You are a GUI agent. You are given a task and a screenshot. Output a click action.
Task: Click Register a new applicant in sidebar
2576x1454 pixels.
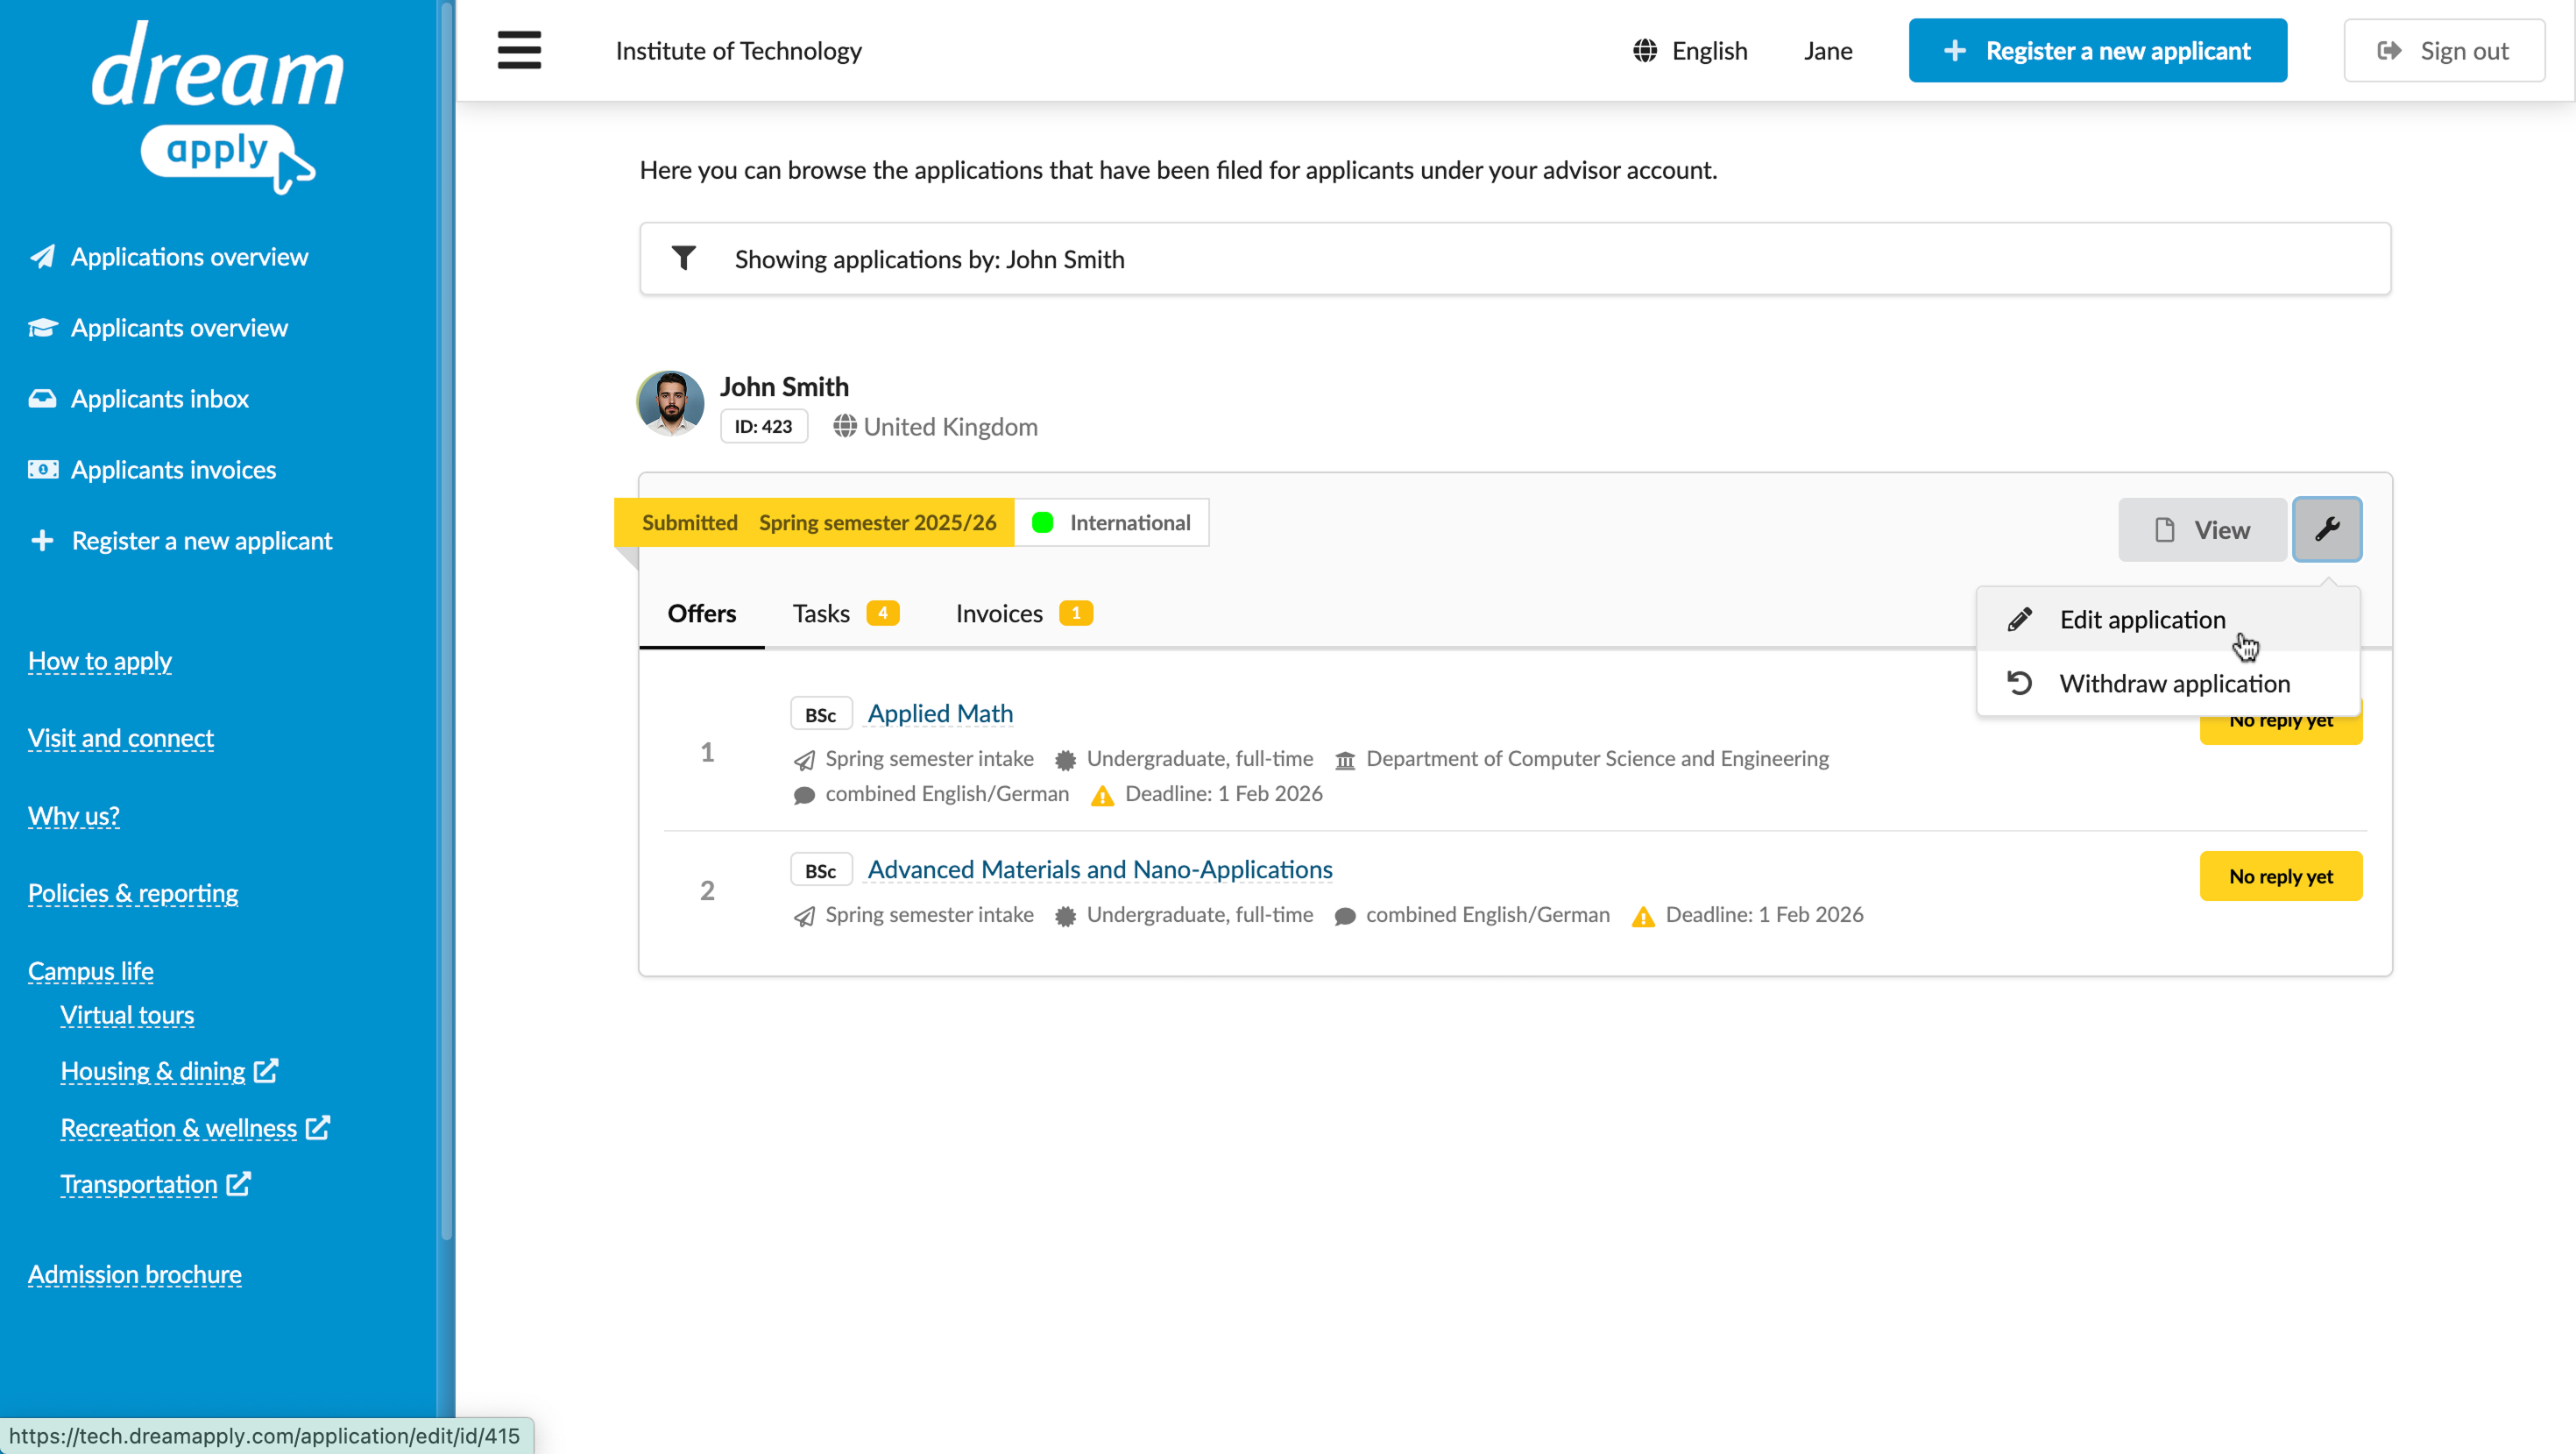click(x=181, y=541)
